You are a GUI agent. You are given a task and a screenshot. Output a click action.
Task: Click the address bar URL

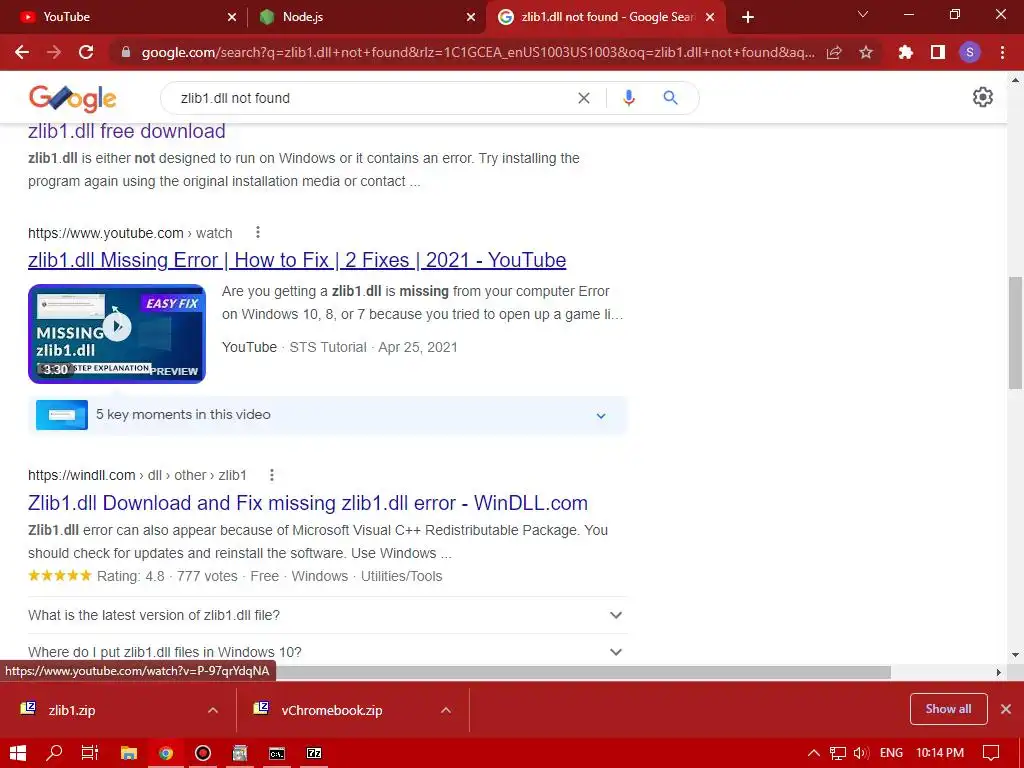pos(477,52)
